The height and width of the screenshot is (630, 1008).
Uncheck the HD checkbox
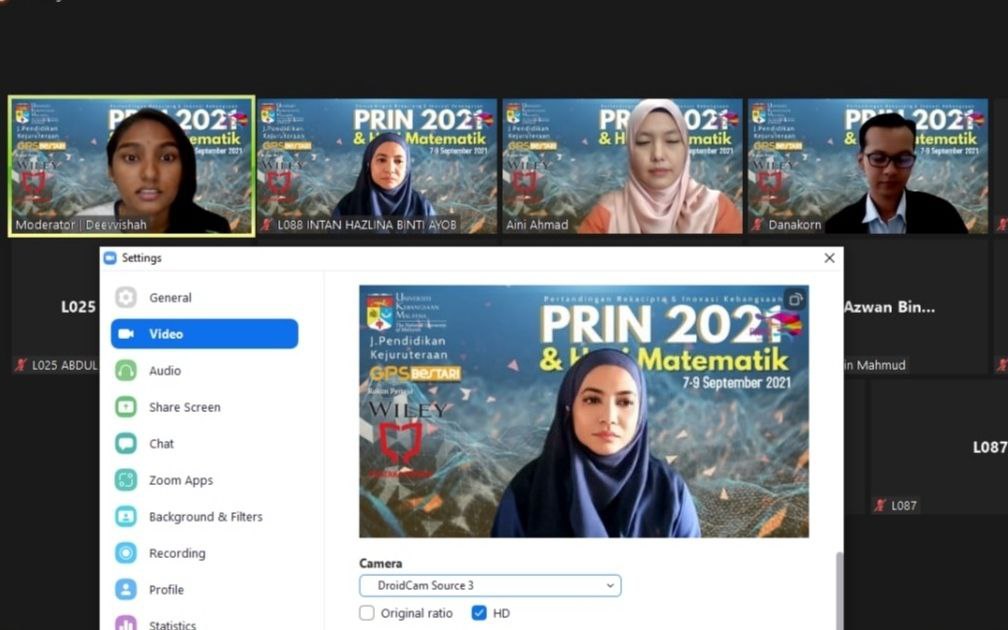coord(479,613)
